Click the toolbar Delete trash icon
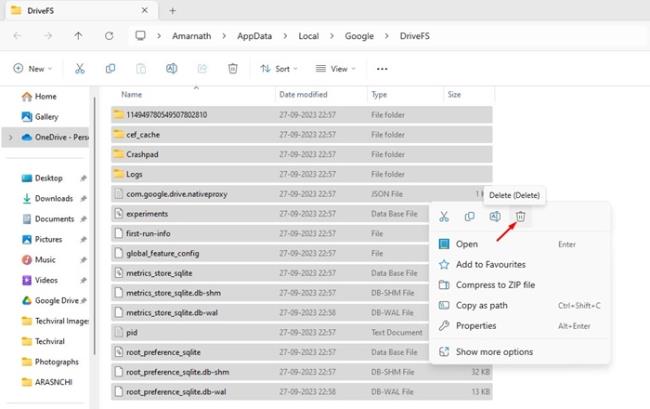 (x=233, y=68)
